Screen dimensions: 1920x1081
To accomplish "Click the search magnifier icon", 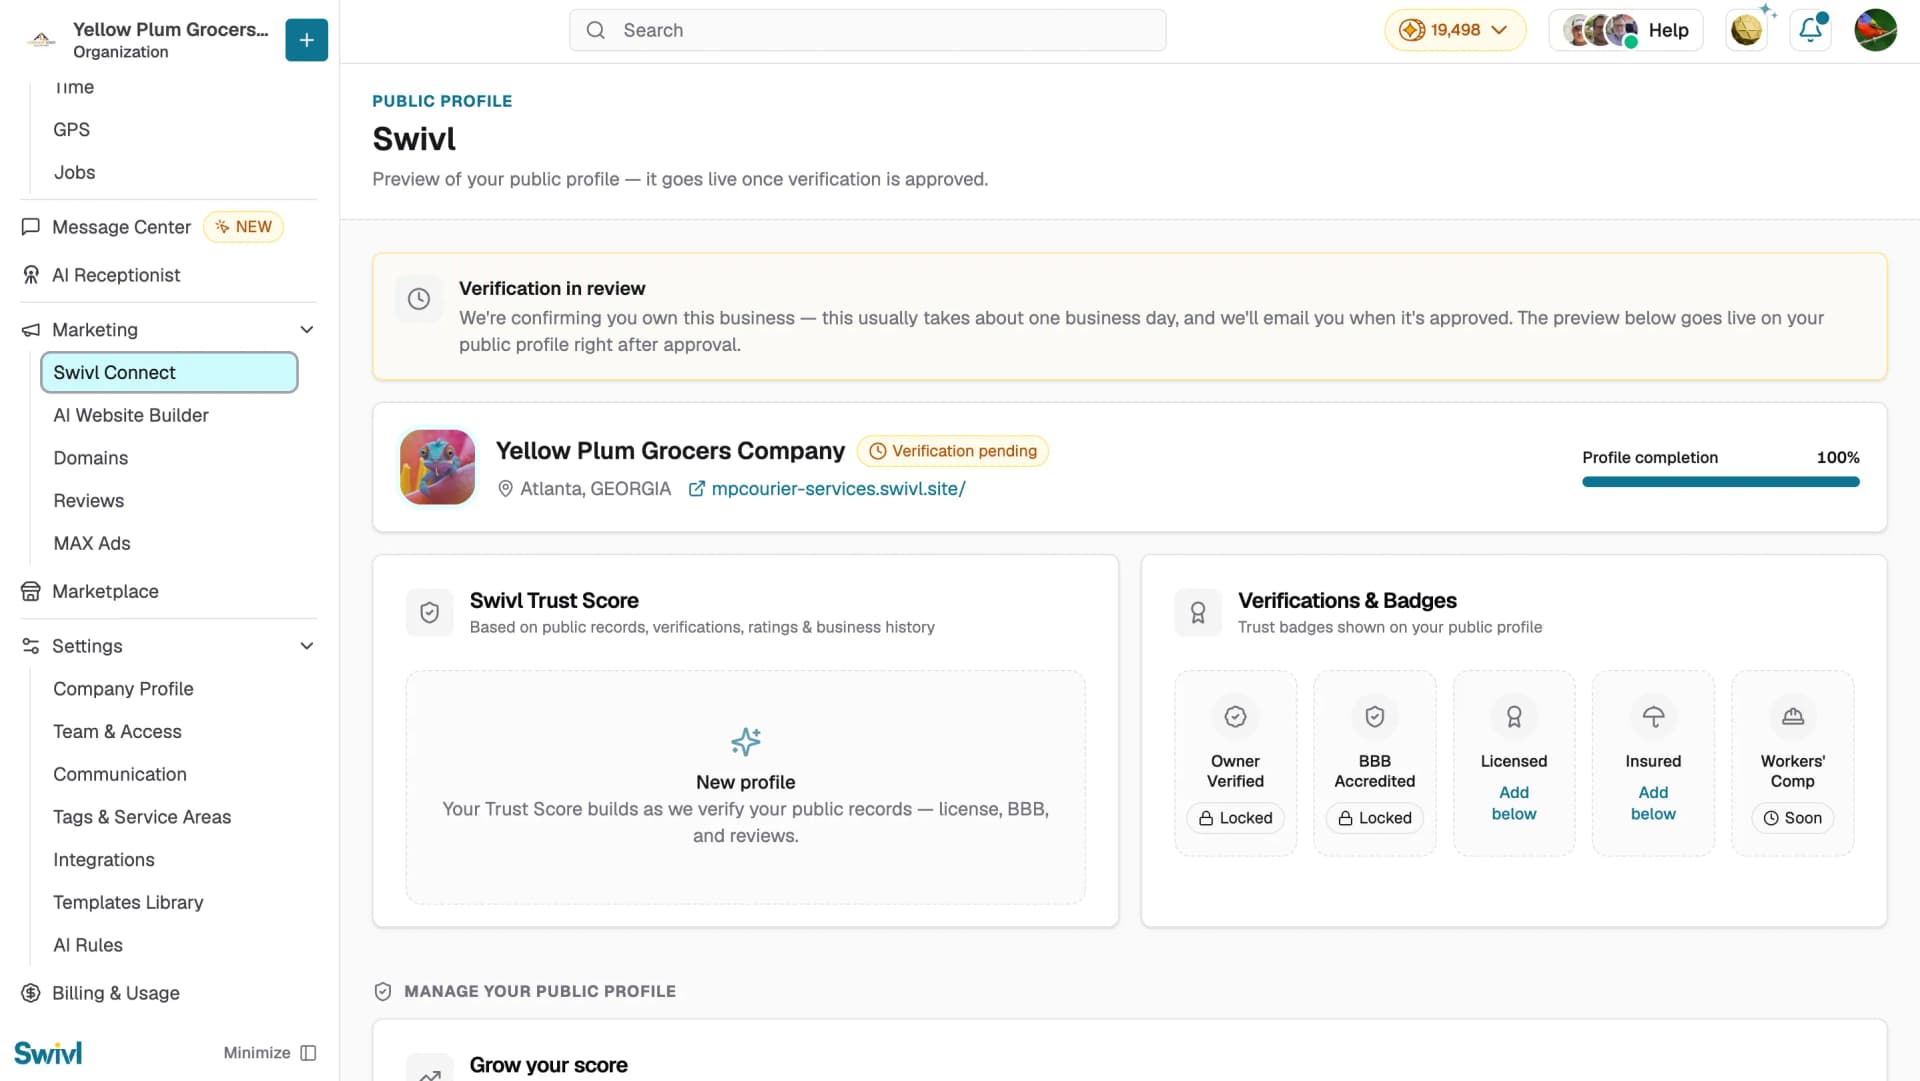I will (x=596, y=30).
